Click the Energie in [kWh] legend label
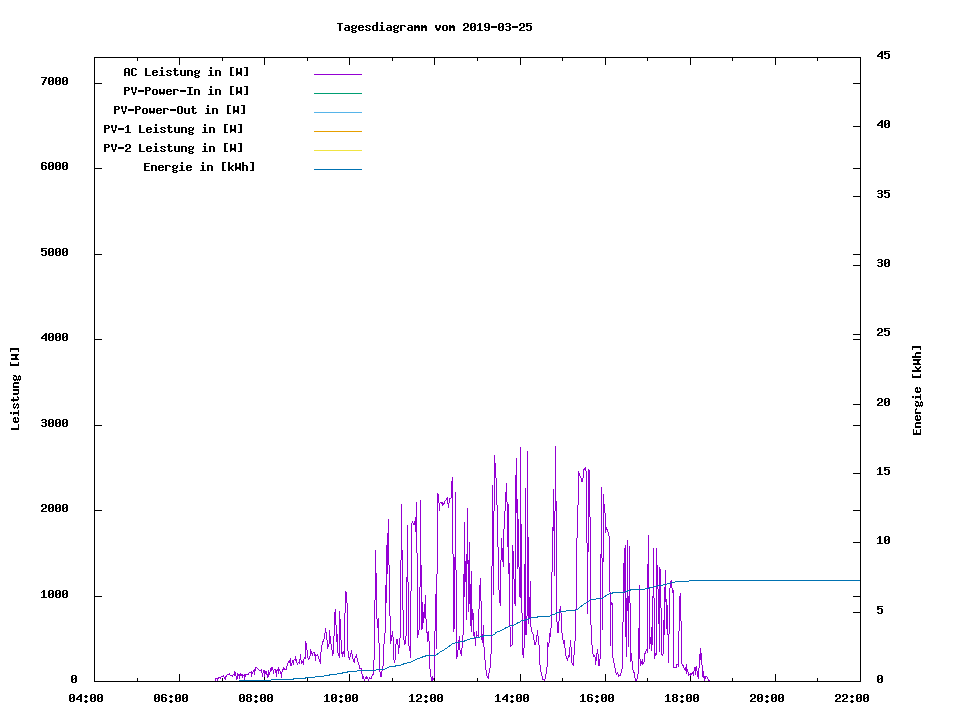Image resolution: width=960 pixels, height=720 pixels. pyautogui.click(x=199, y=167)
